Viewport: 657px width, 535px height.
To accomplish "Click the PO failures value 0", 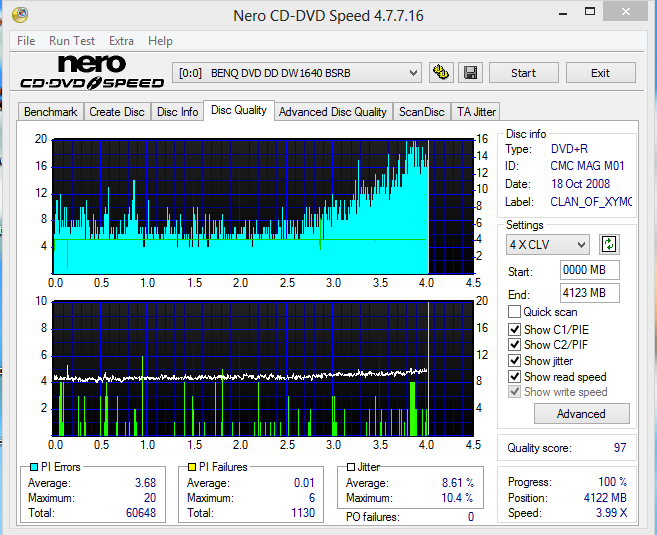I will click(x=471, y=517).
